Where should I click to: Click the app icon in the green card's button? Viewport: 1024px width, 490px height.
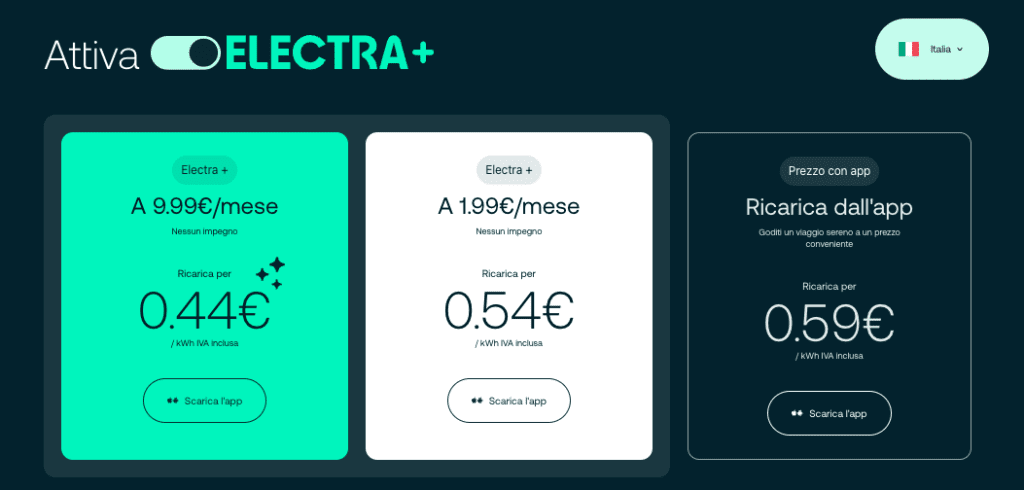pos(173,401)
